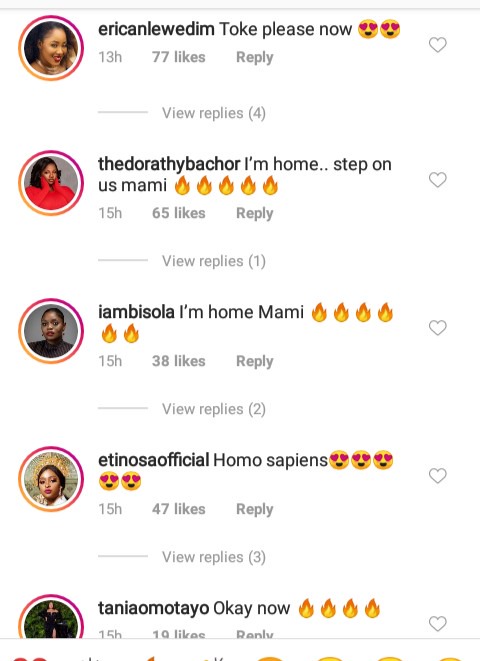Open thedorathybachor's profile avatar in red
Viewport: 480px width, 661px height.
51,183
